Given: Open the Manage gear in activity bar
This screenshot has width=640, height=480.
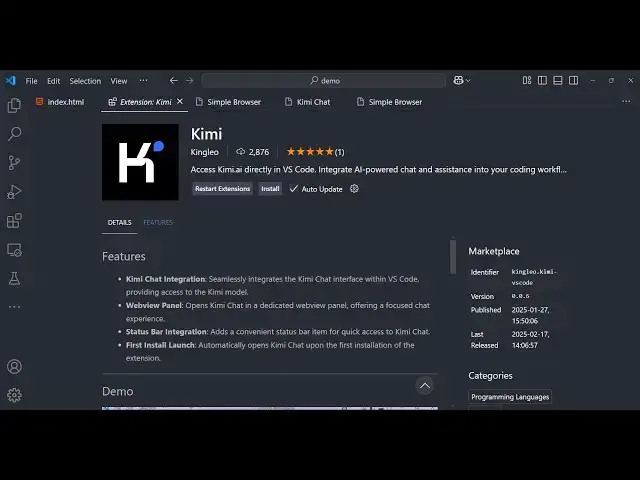Looking at the screenshot, I should click(14, 395).
